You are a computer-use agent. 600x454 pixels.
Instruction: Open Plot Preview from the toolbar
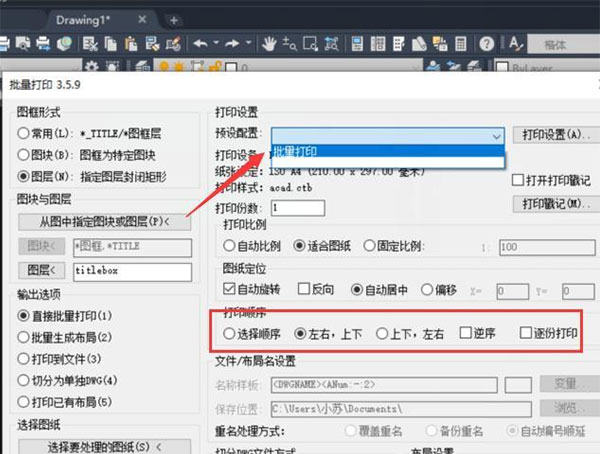click(x=23, y=44)
